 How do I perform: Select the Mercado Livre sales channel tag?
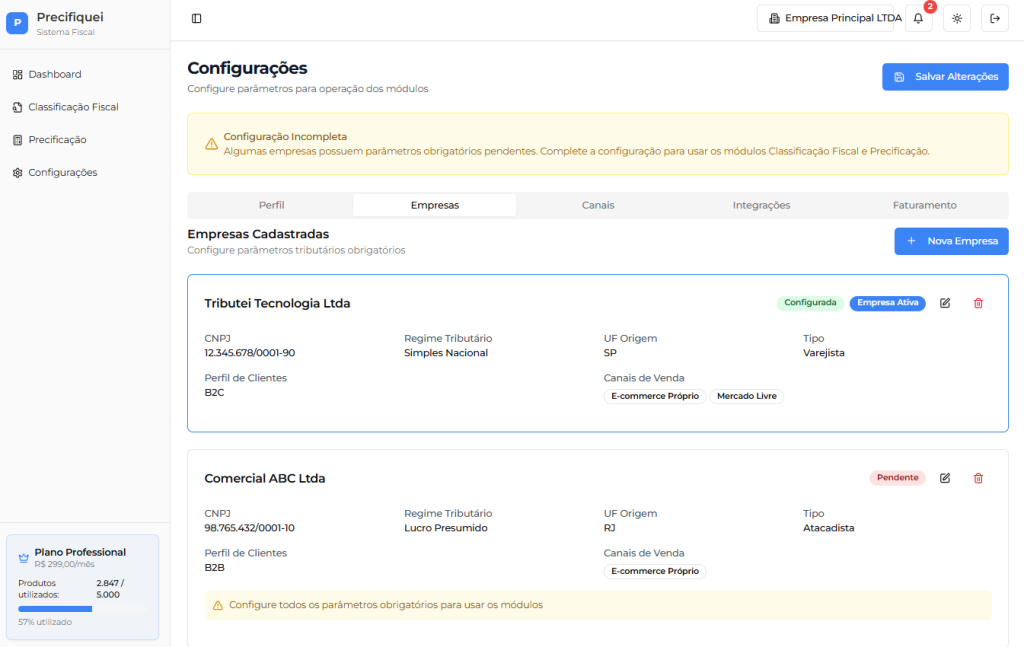(746, 396)
